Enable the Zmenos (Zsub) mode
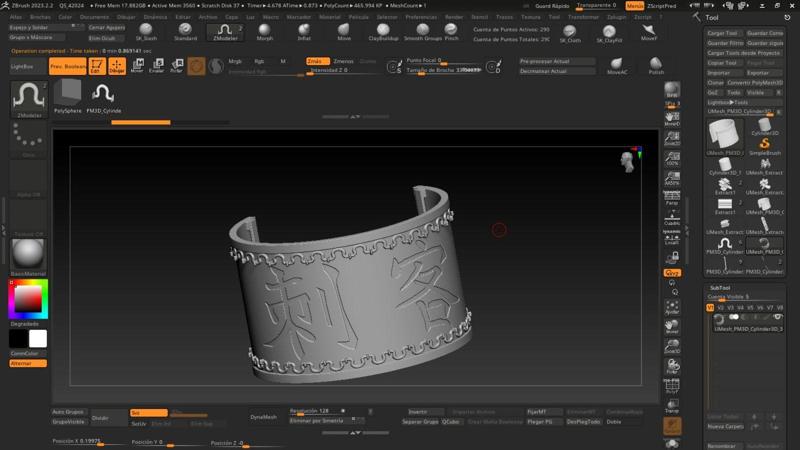 (343, 61)
